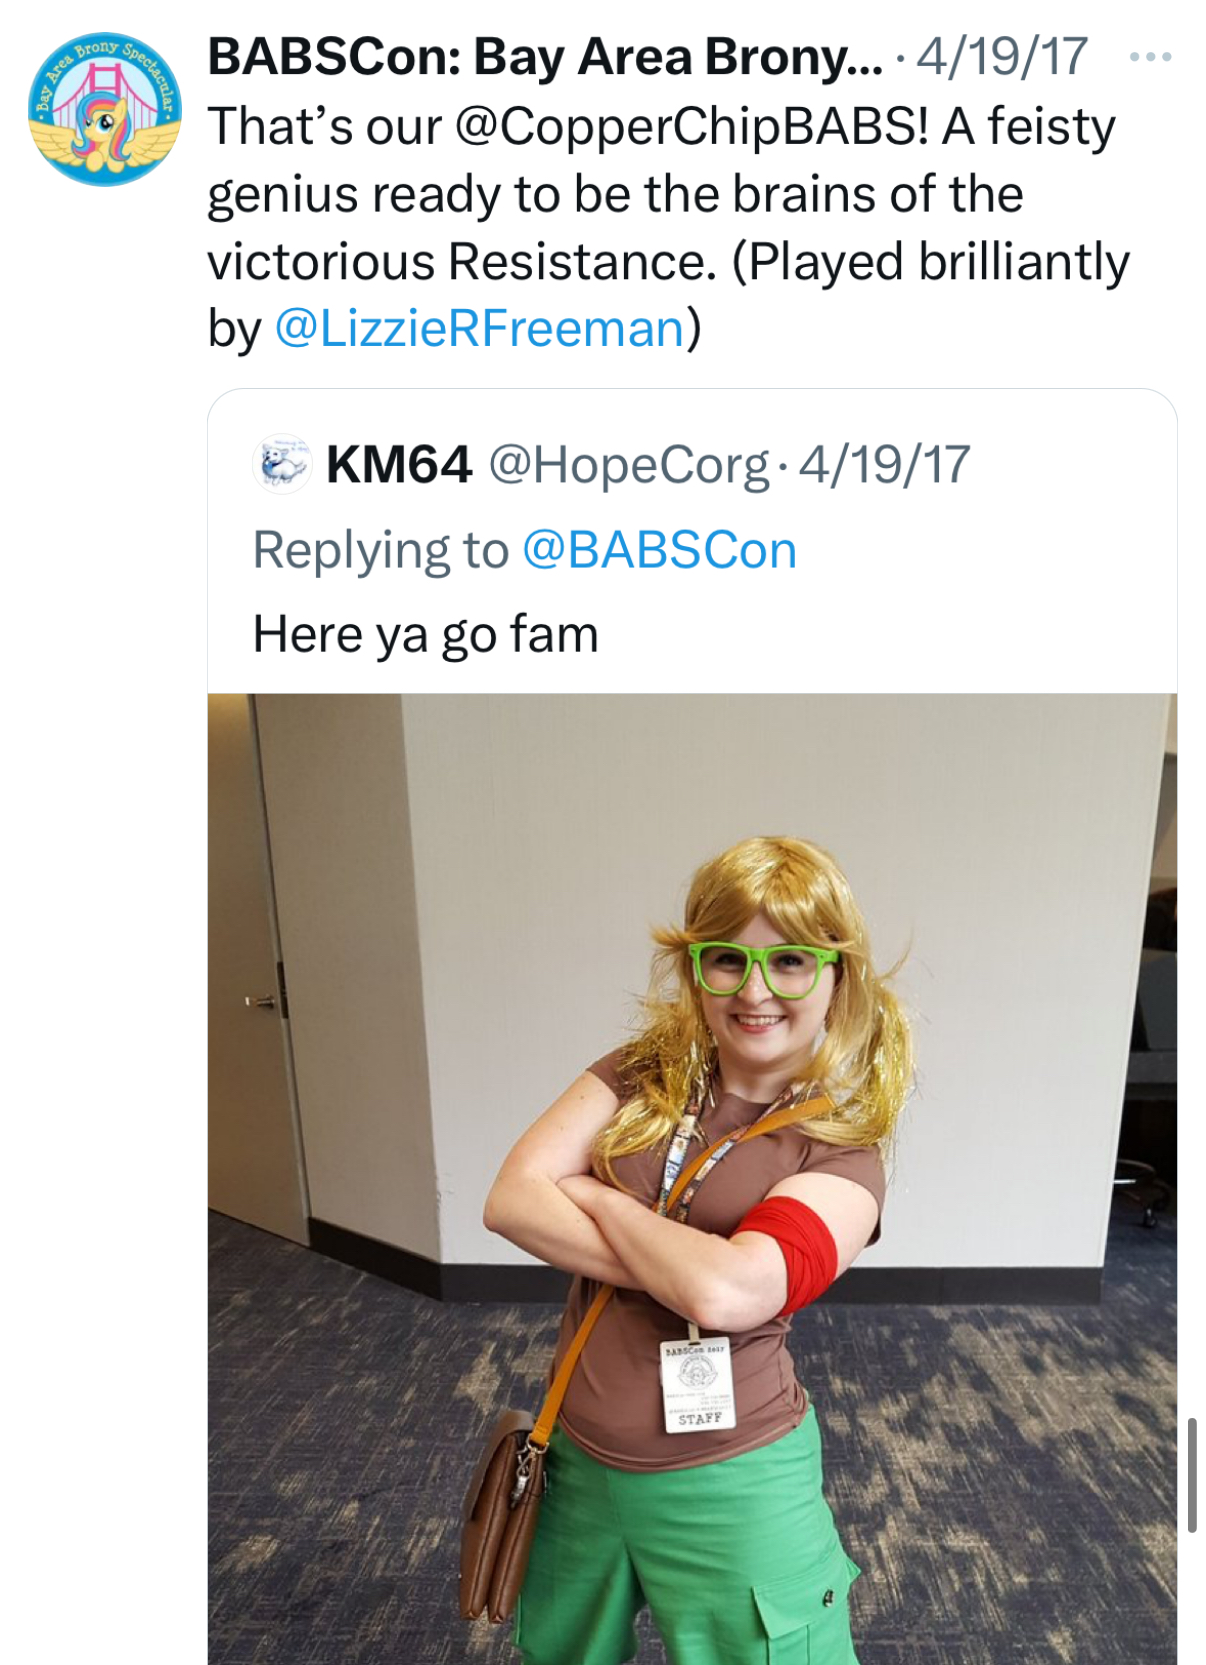Open the BABSCon pony profile avatar
Viewport: 1206px width, 1665px height.
[x=105, y=109]
